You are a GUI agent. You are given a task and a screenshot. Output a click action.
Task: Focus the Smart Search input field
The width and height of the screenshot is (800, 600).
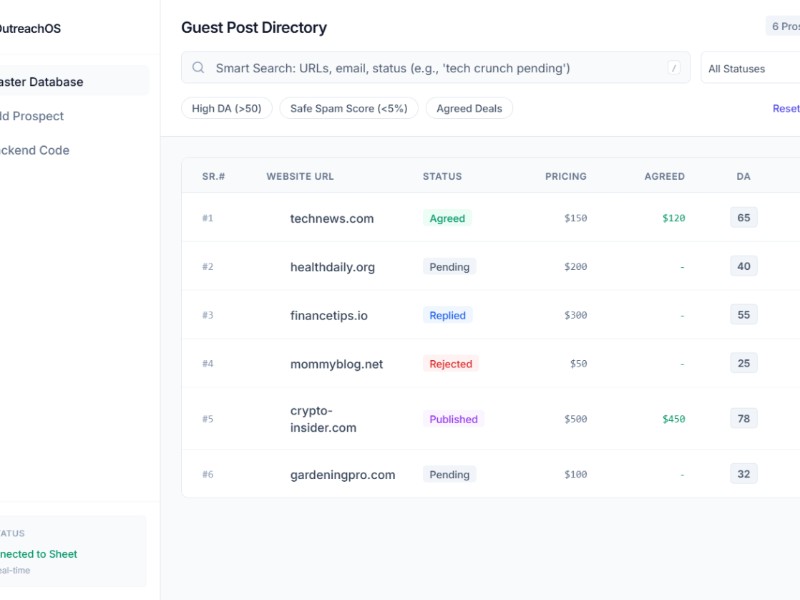tap(430, 68)
